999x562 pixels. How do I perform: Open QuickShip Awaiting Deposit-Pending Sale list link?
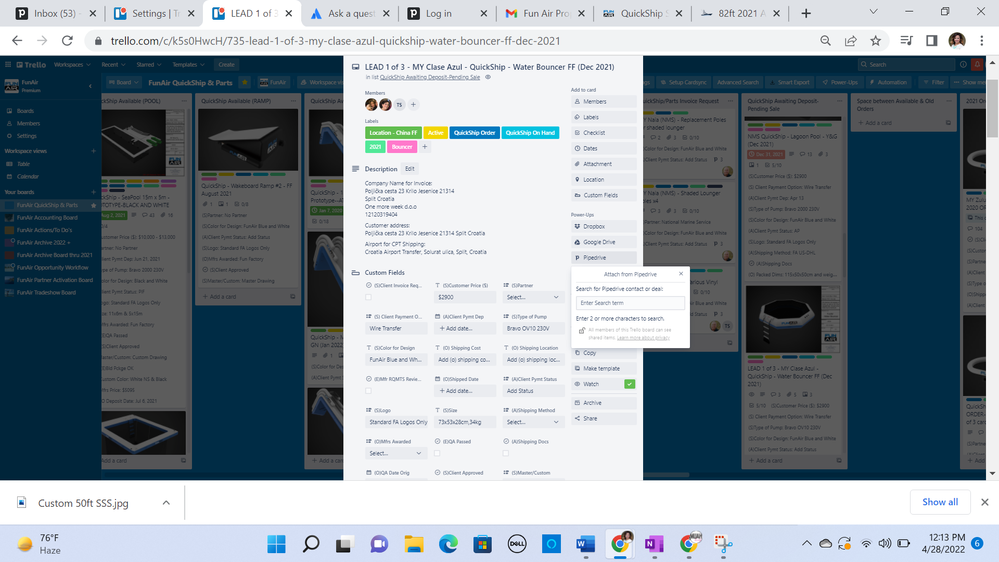point(430,77)
